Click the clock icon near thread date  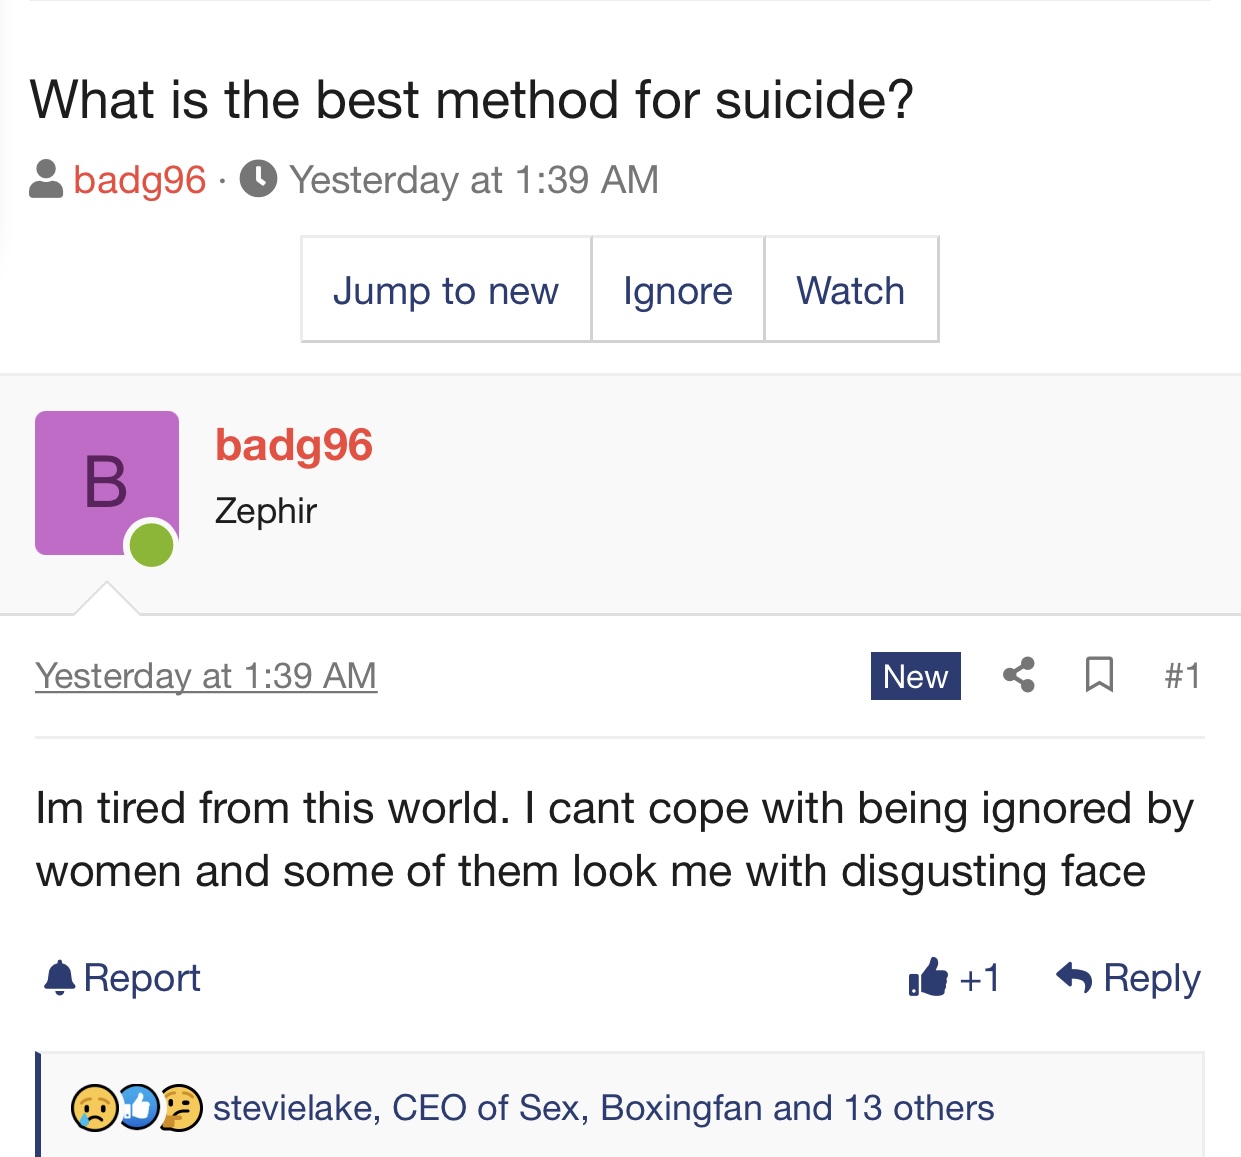coord(258,179)
